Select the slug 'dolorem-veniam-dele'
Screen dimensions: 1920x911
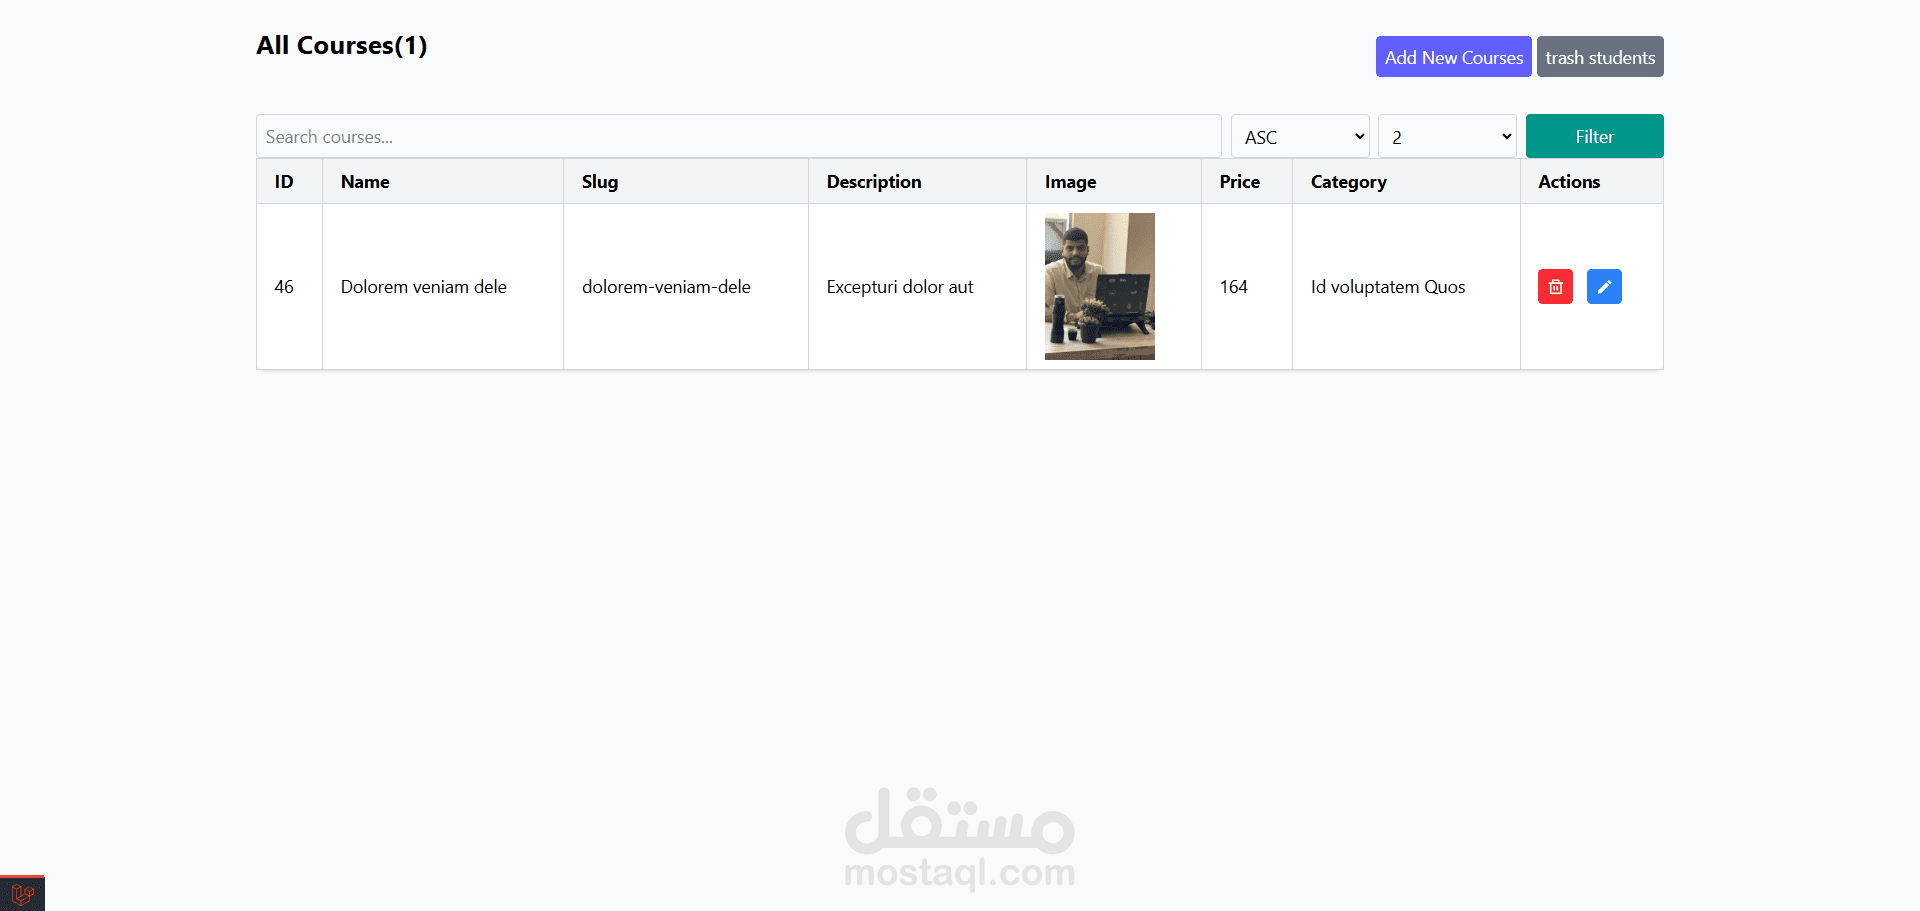(666, 287)
